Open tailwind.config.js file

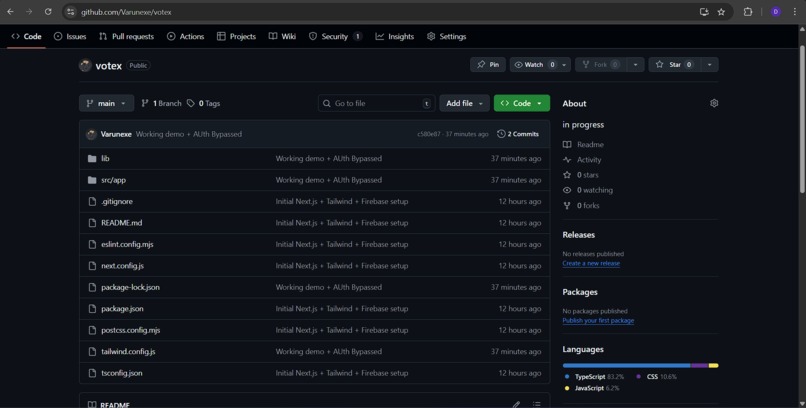[128, 352]
